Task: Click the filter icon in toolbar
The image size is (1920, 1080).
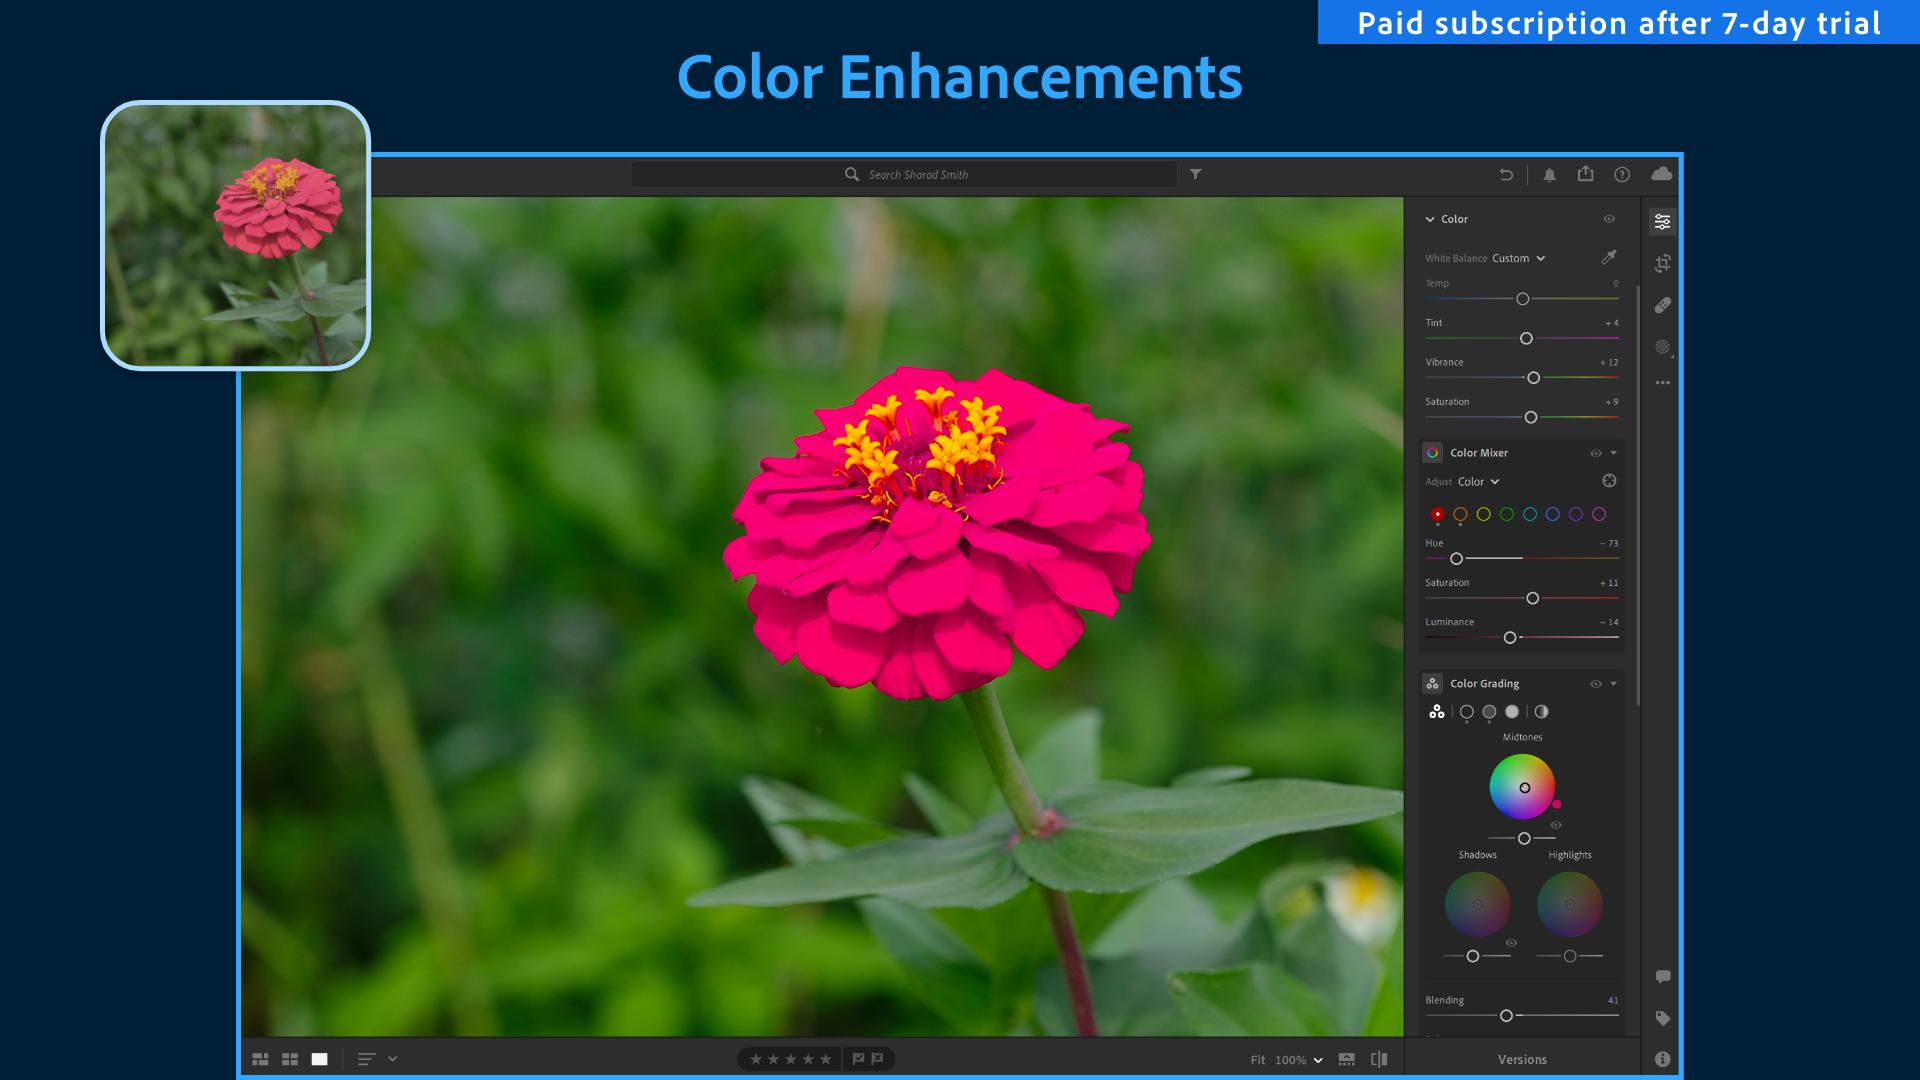Action: [x=1195, y=173]
